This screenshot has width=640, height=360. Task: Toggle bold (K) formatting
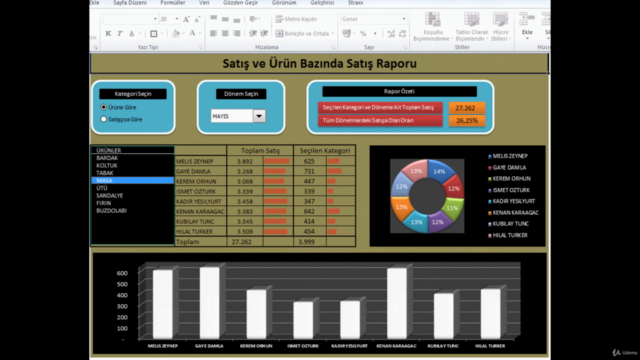click(108, 33)
